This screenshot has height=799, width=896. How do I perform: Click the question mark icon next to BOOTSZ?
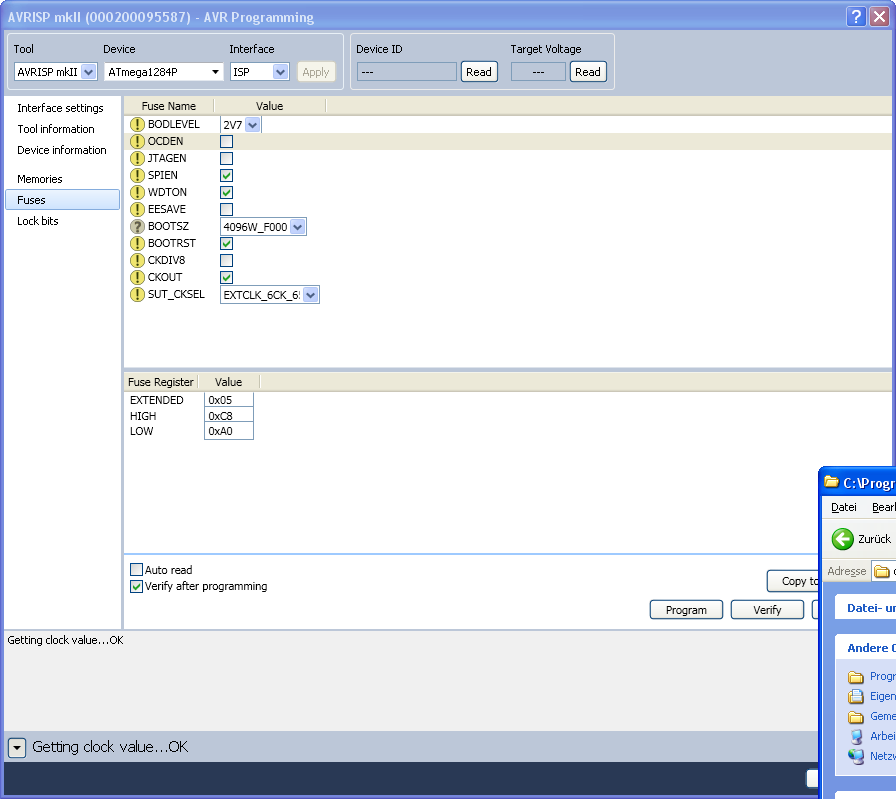coord(137,226)
